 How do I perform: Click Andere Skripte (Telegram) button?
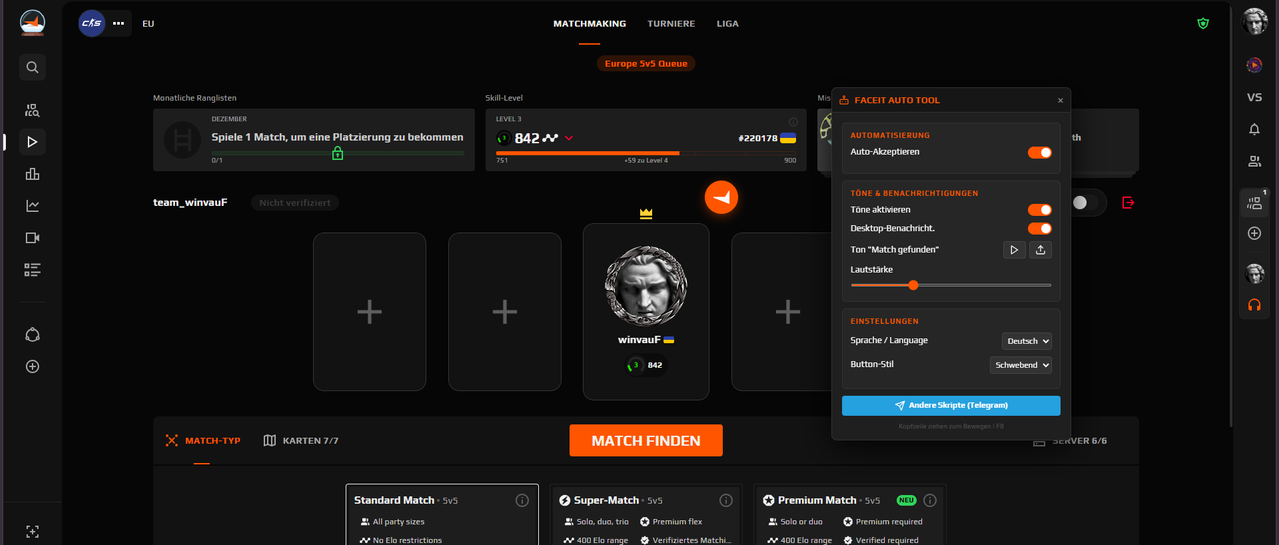tap(951, 405)
